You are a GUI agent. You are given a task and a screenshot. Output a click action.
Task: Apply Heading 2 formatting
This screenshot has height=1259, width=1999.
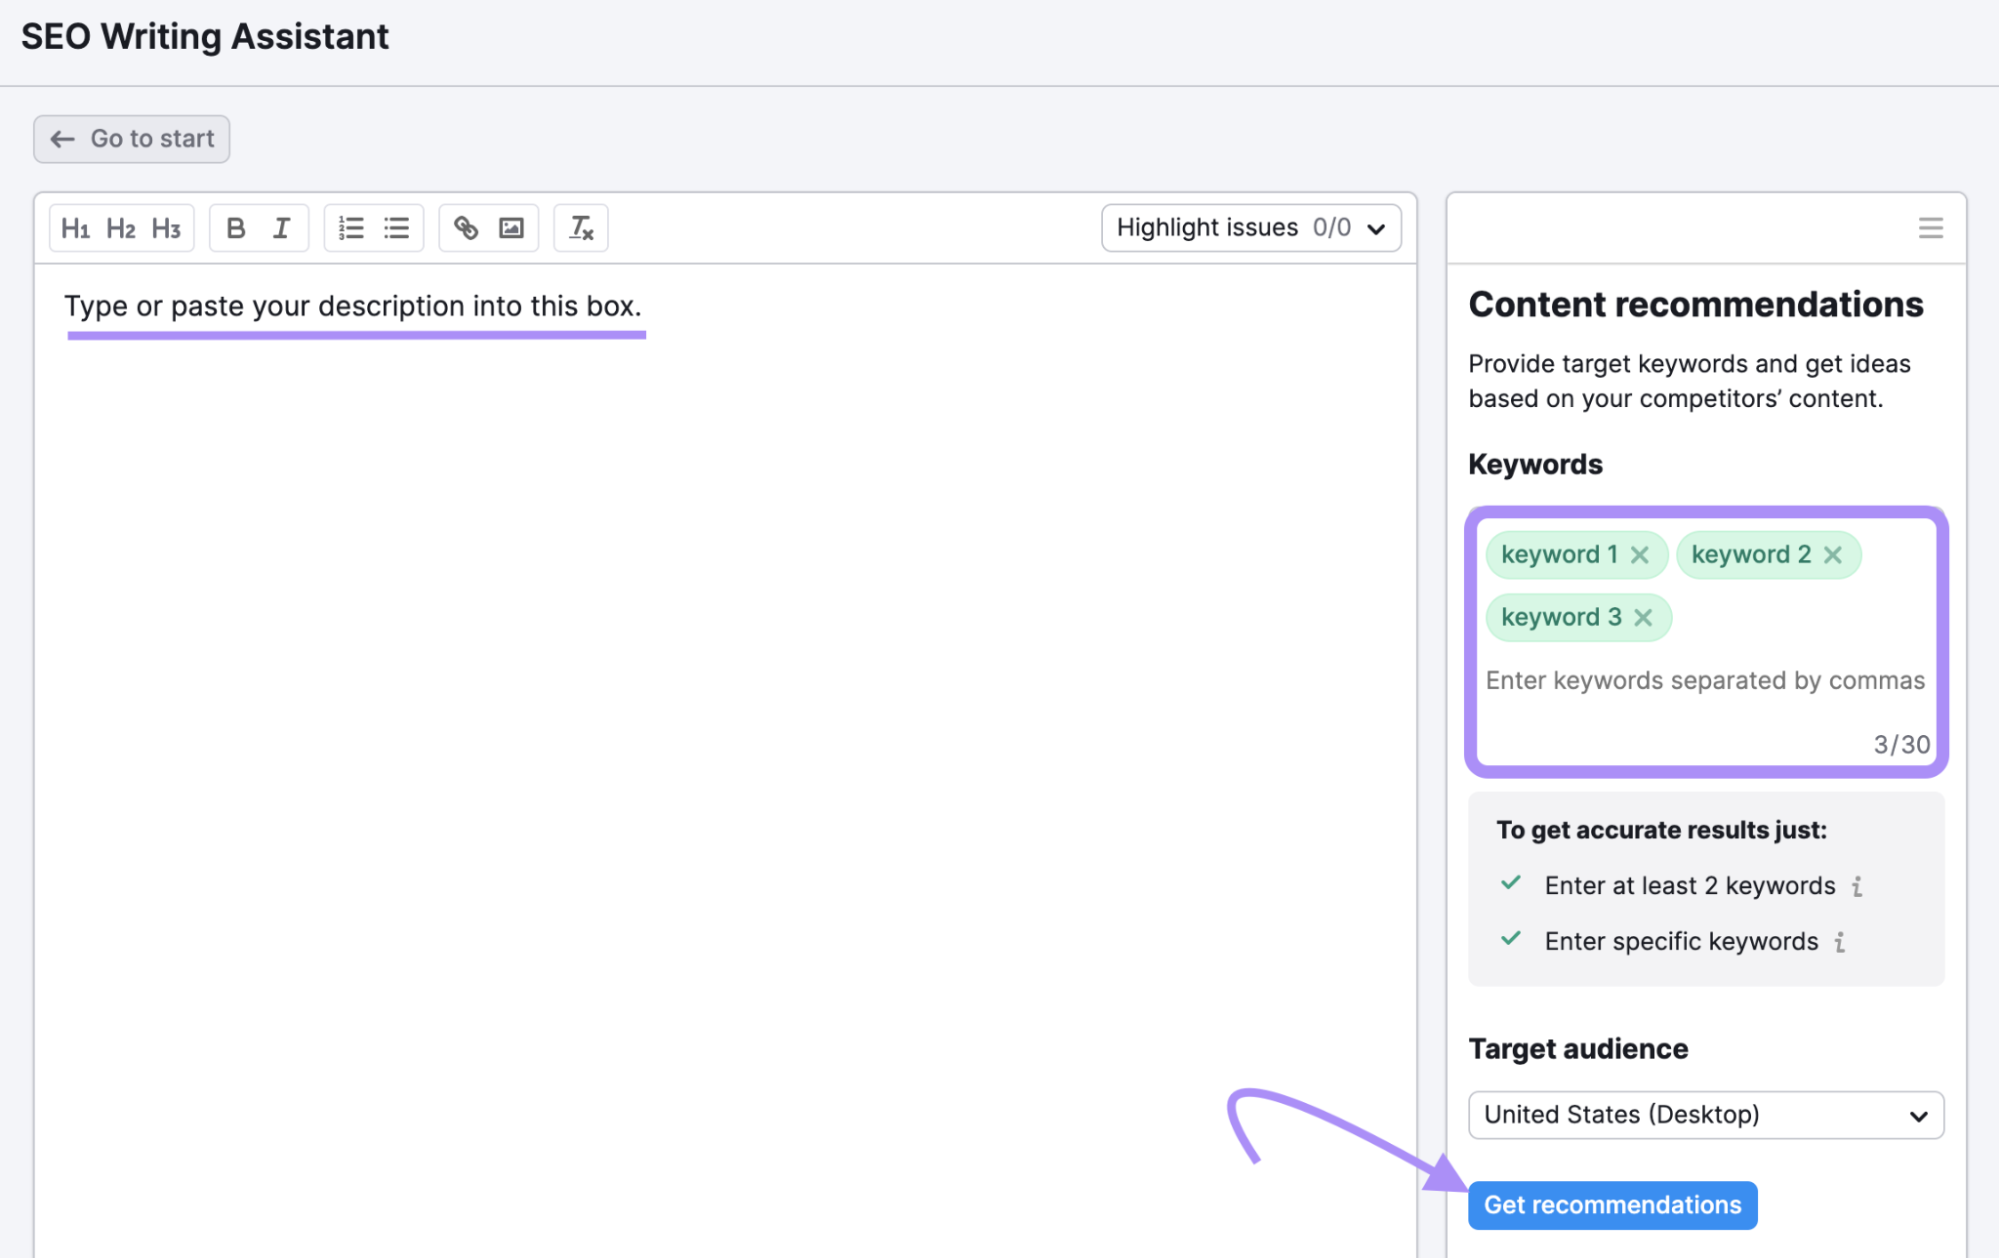[121, 228]
